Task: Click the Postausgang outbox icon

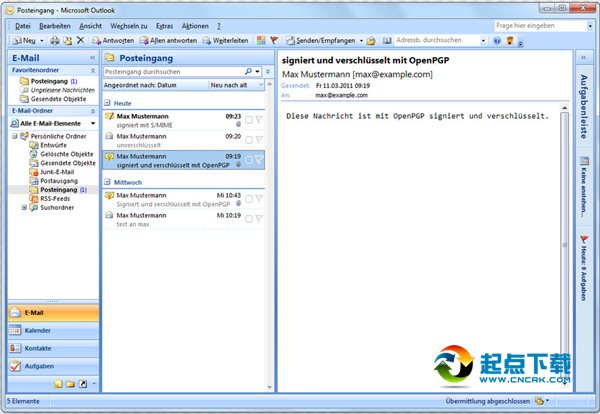Action: 34,181
